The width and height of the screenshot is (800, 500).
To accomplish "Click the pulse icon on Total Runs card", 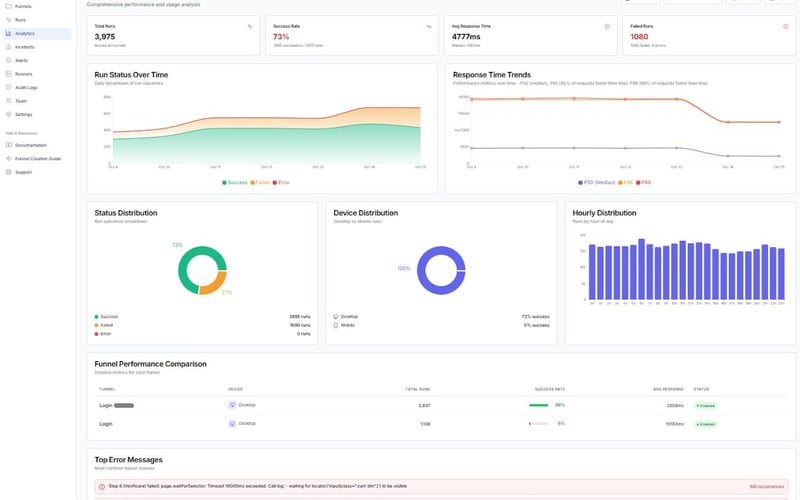I will point(249,26).
